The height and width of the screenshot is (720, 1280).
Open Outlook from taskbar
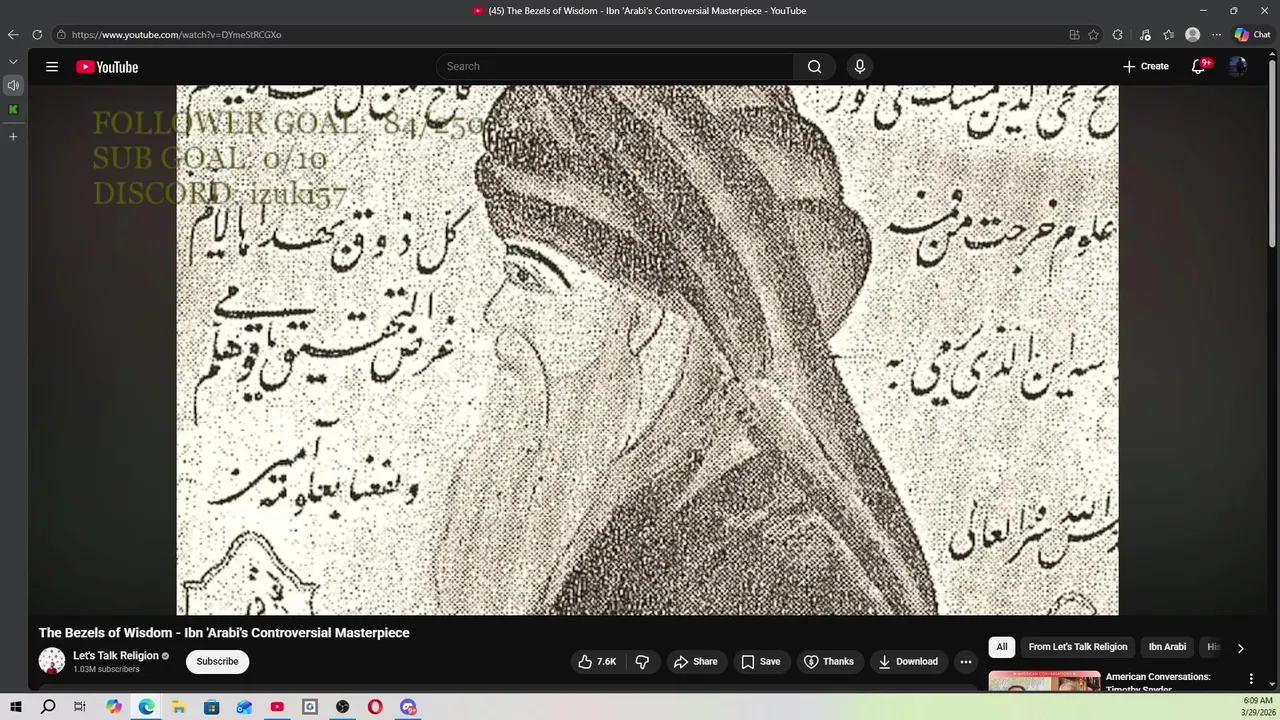(x=244, y=707)
